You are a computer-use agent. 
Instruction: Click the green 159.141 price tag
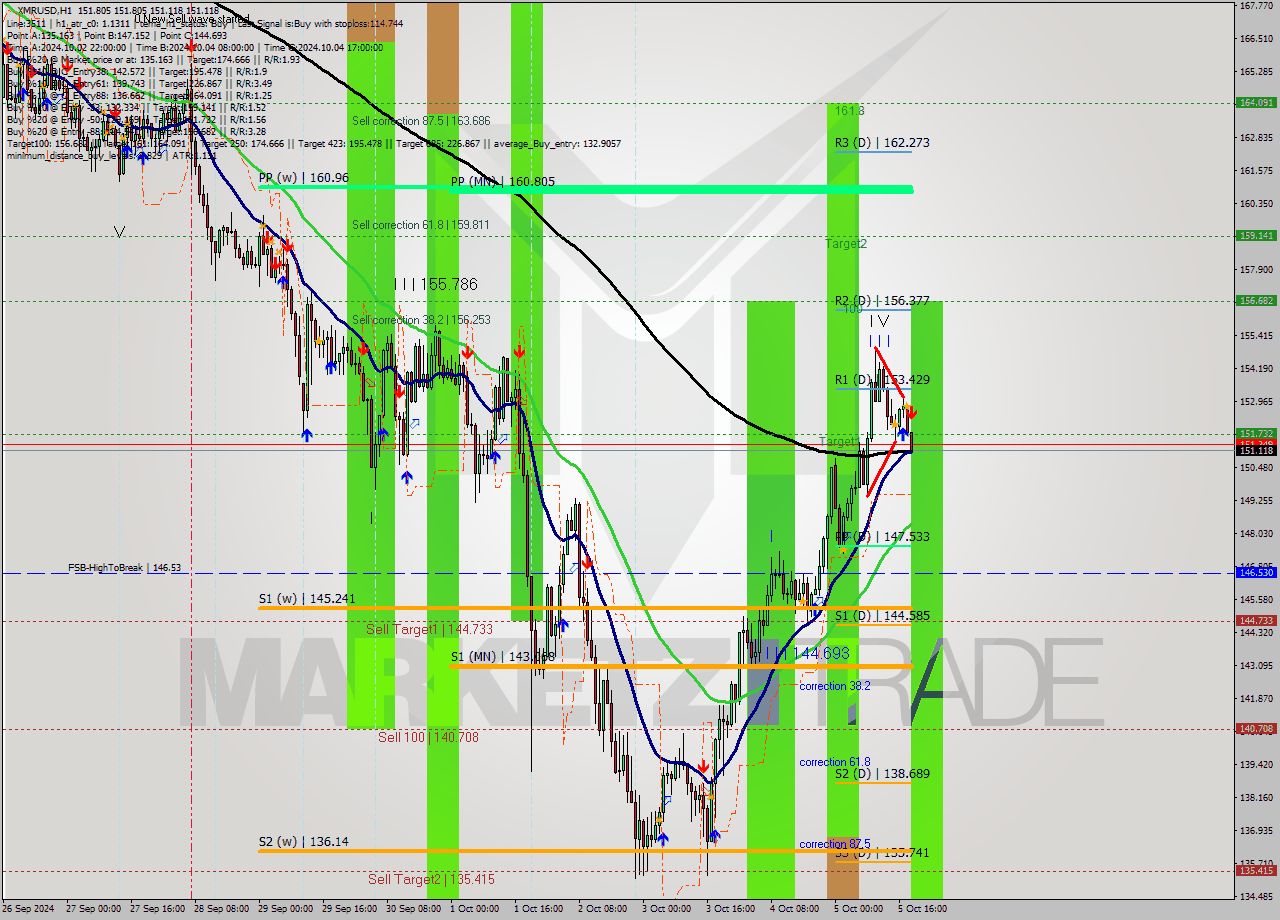pos(1256,236)
